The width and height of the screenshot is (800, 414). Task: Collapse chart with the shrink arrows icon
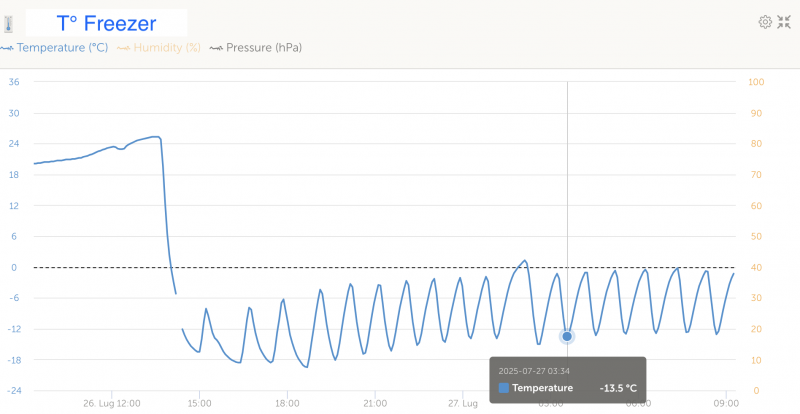784,22
